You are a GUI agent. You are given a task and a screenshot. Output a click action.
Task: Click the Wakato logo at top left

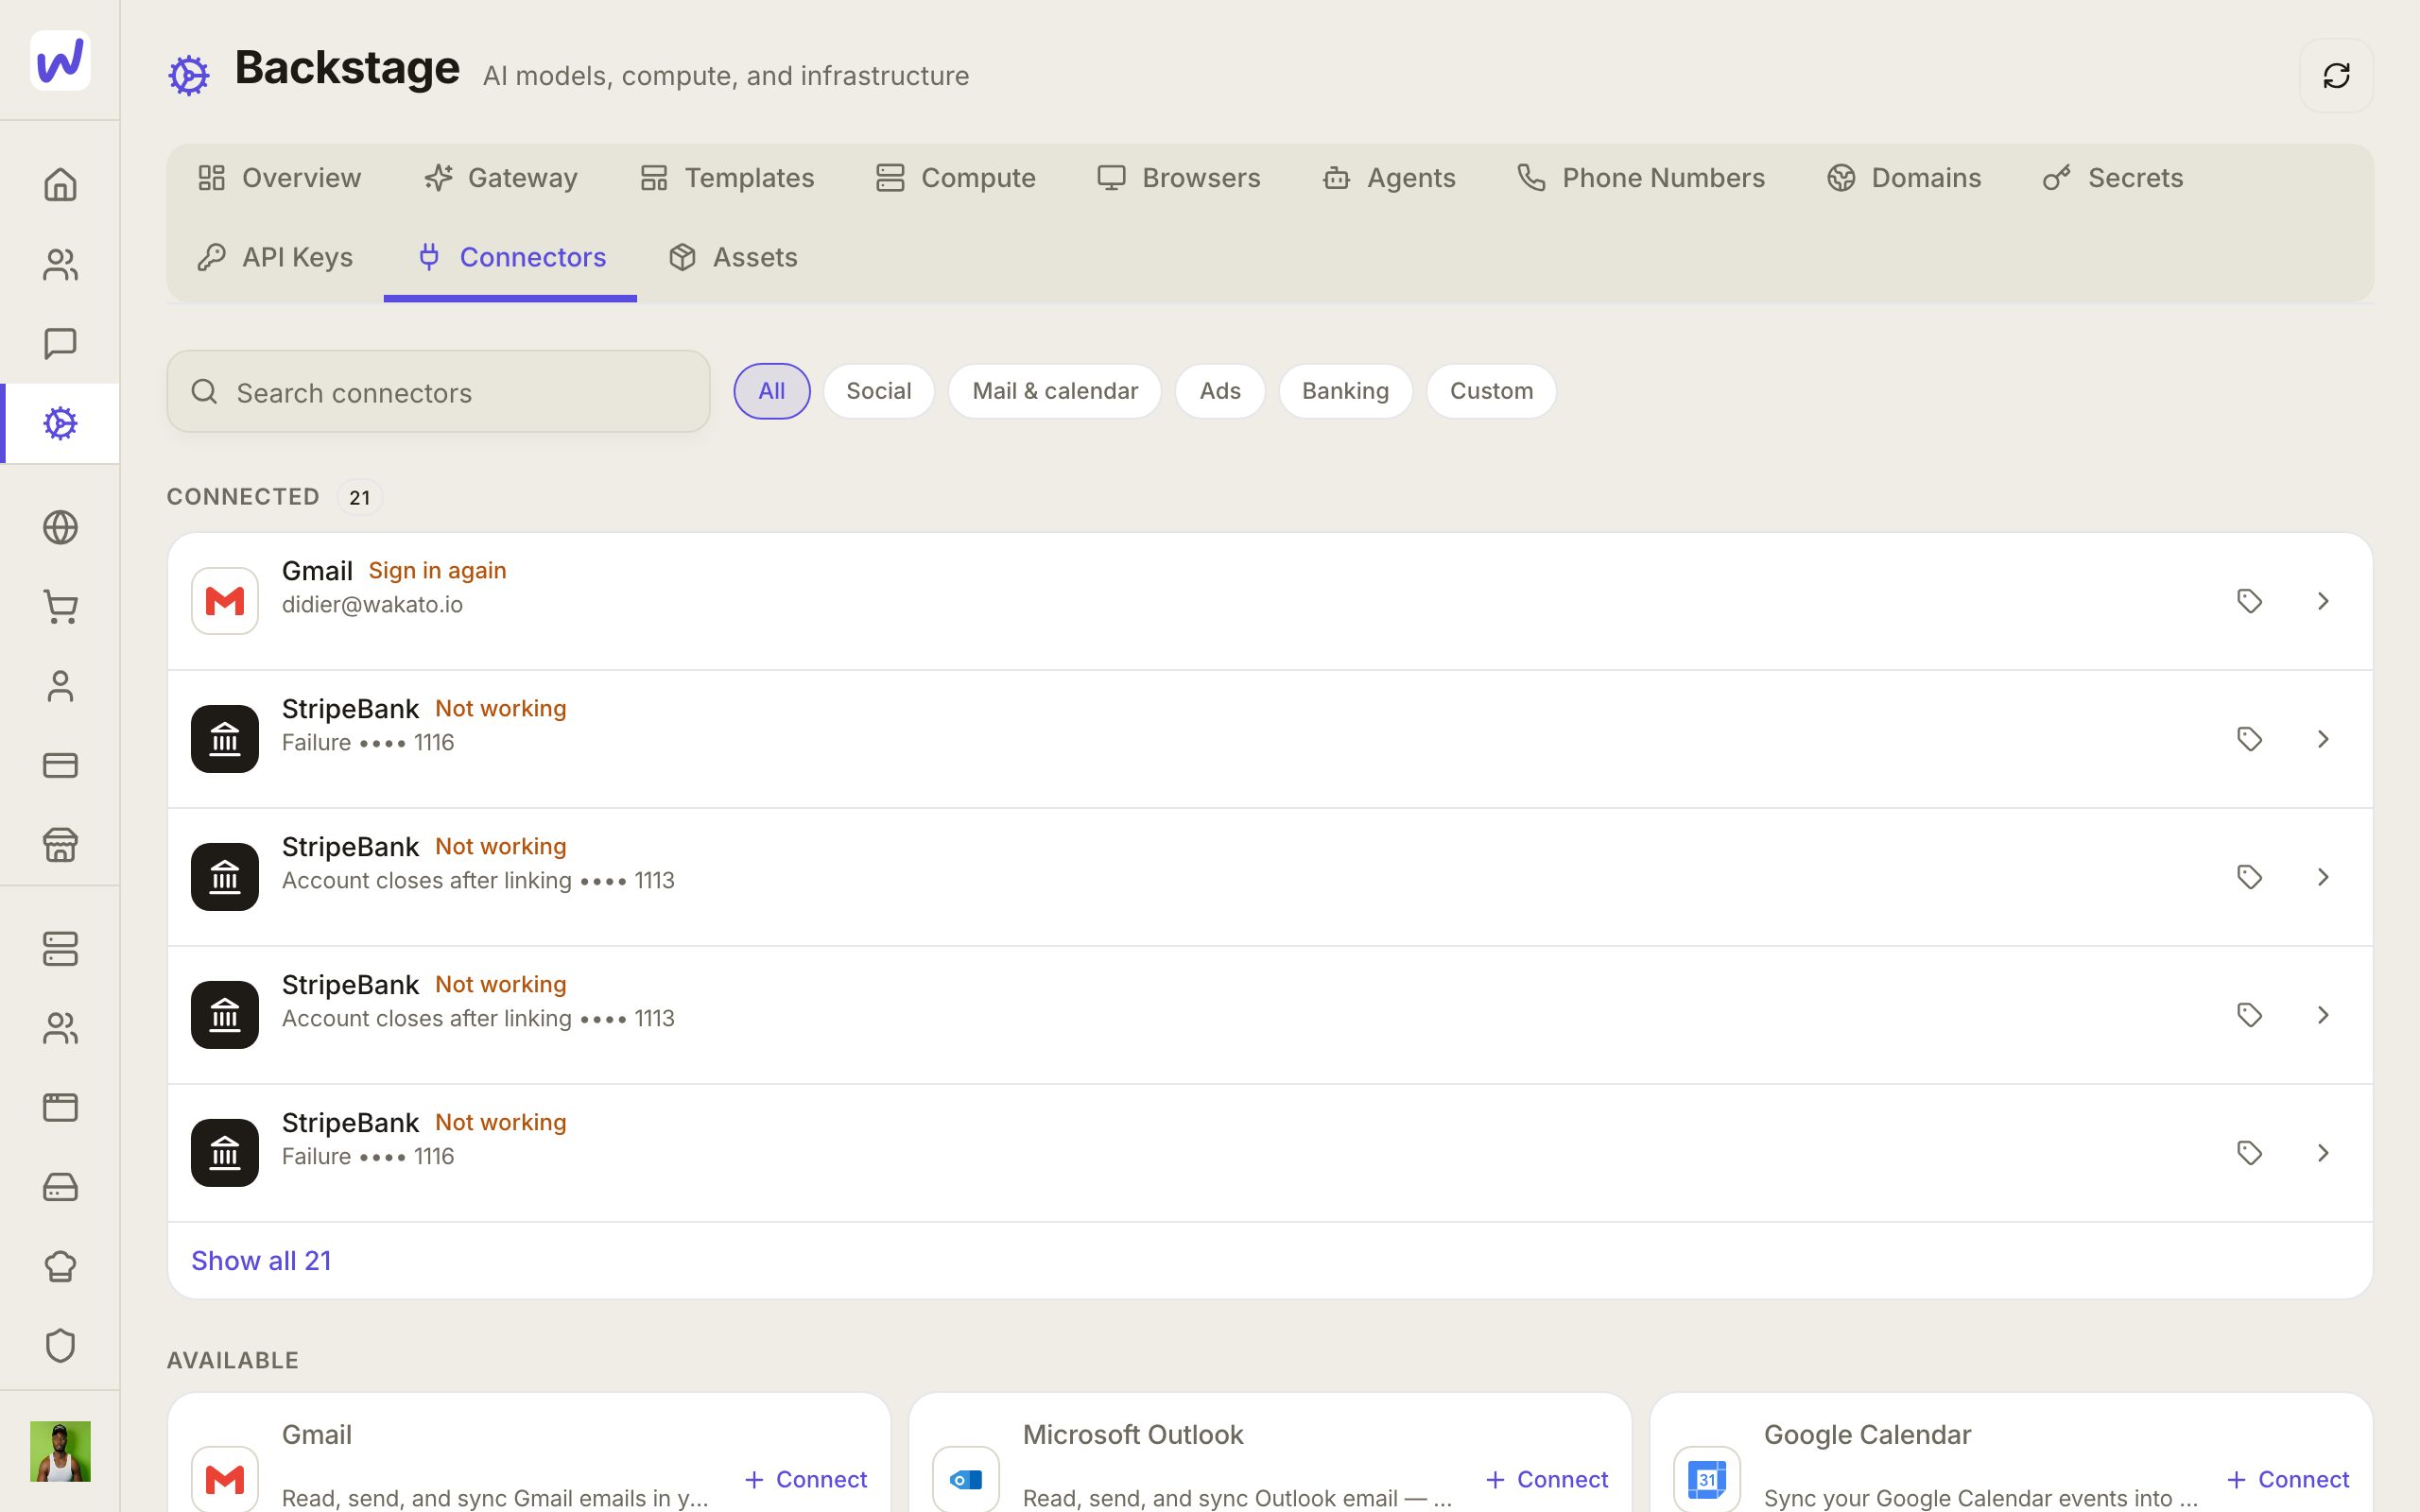click(x=60, y=60)
